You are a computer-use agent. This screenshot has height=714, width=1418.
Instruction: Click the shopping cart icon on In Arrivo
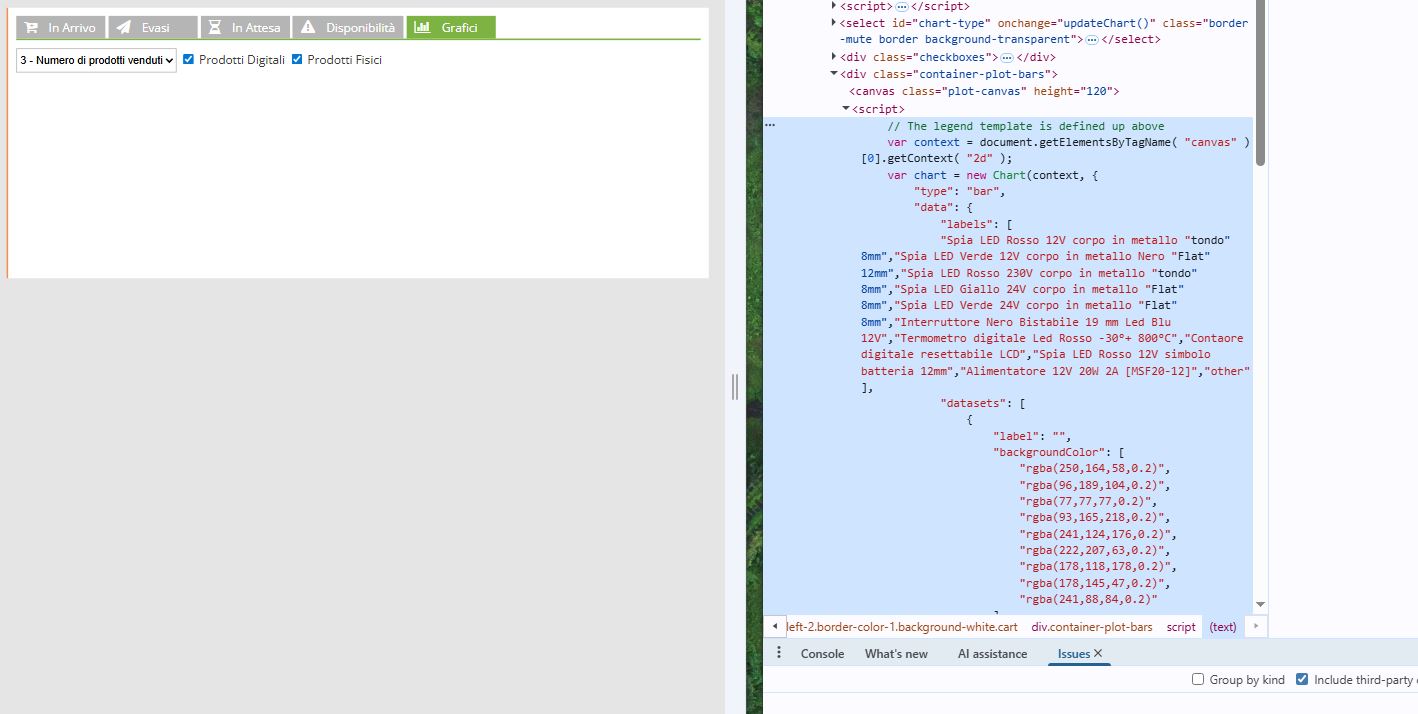[x=31, y=28]
